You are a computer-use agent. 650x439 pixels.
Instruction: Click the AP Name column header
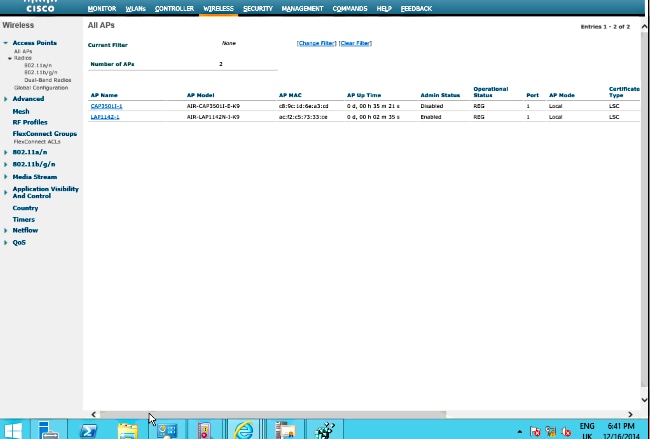[104, 95]
